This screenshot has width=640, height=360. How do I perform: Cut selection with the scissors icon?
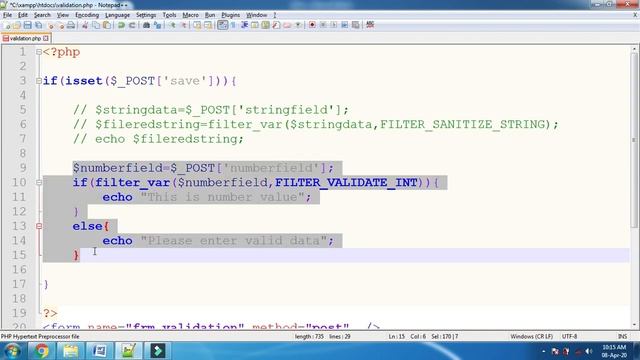(x=85, y=25)
